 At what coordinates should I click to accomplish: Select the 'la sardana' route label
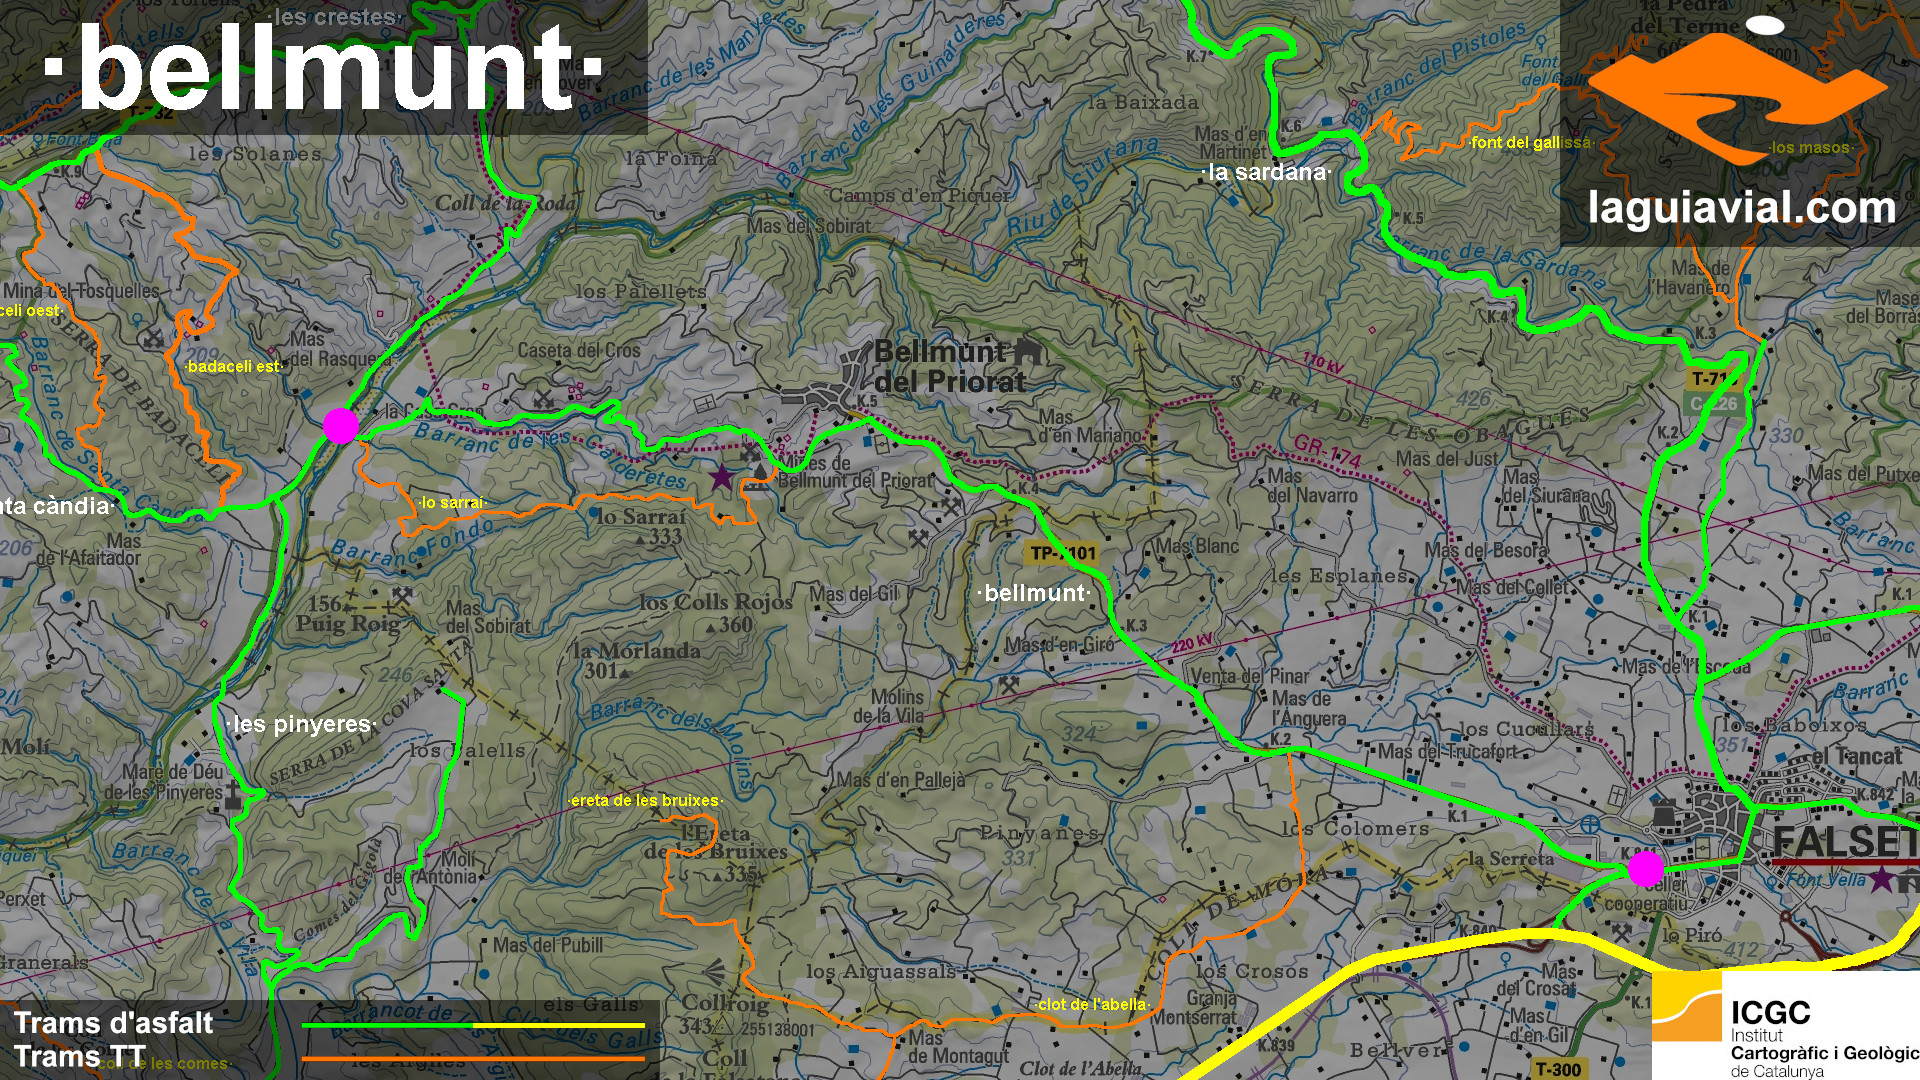pyautogui.click(x=1266, y=172)
